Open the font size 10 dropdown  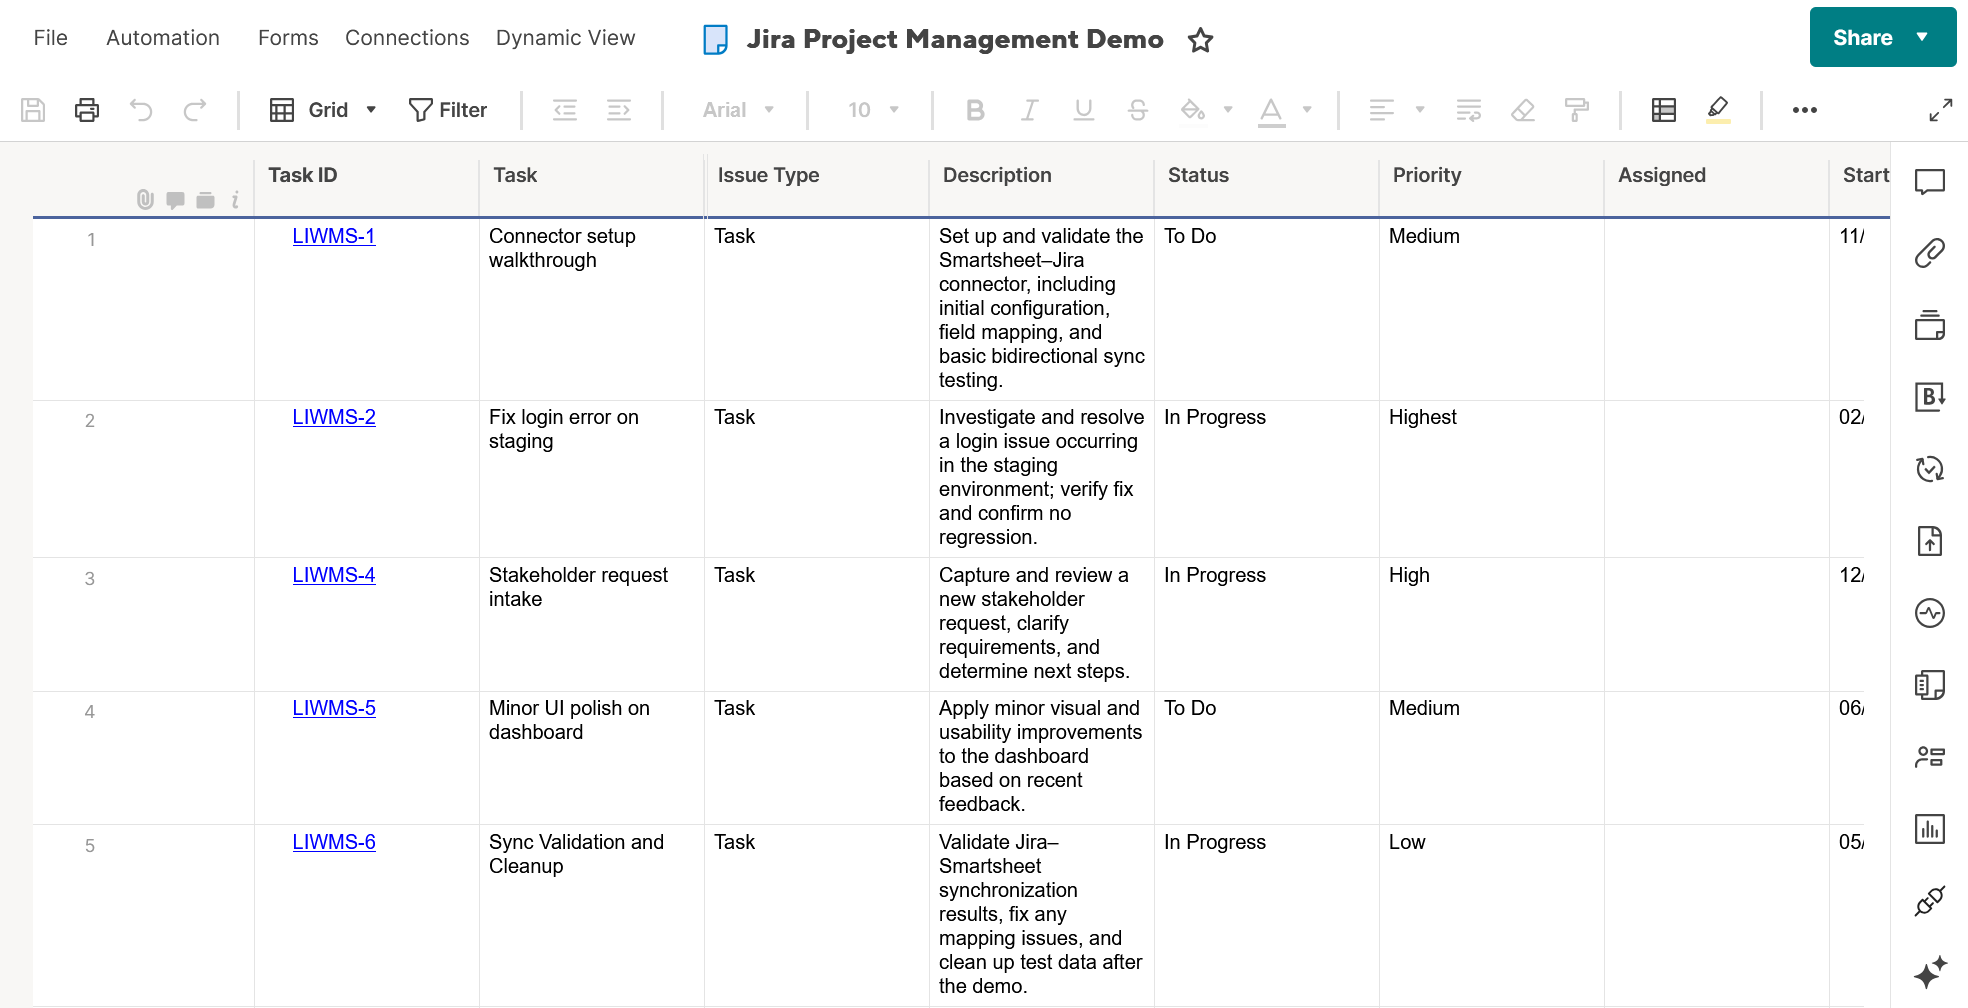pos(873,110)
